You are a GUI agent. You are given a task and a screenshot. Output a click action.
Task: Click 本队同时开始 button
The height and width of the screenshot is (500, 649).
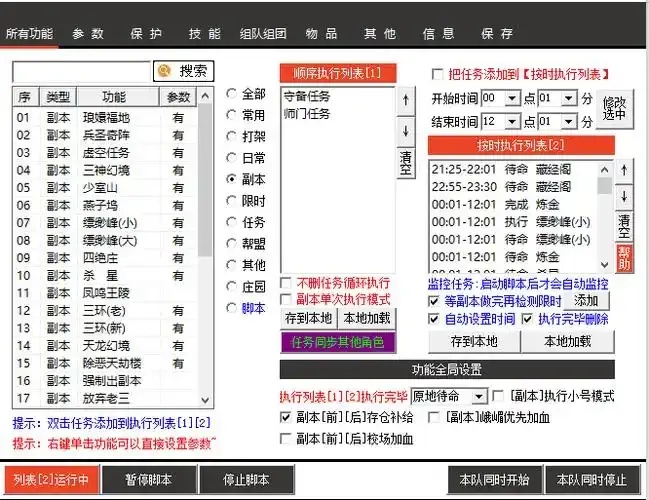tap(495, 480)
